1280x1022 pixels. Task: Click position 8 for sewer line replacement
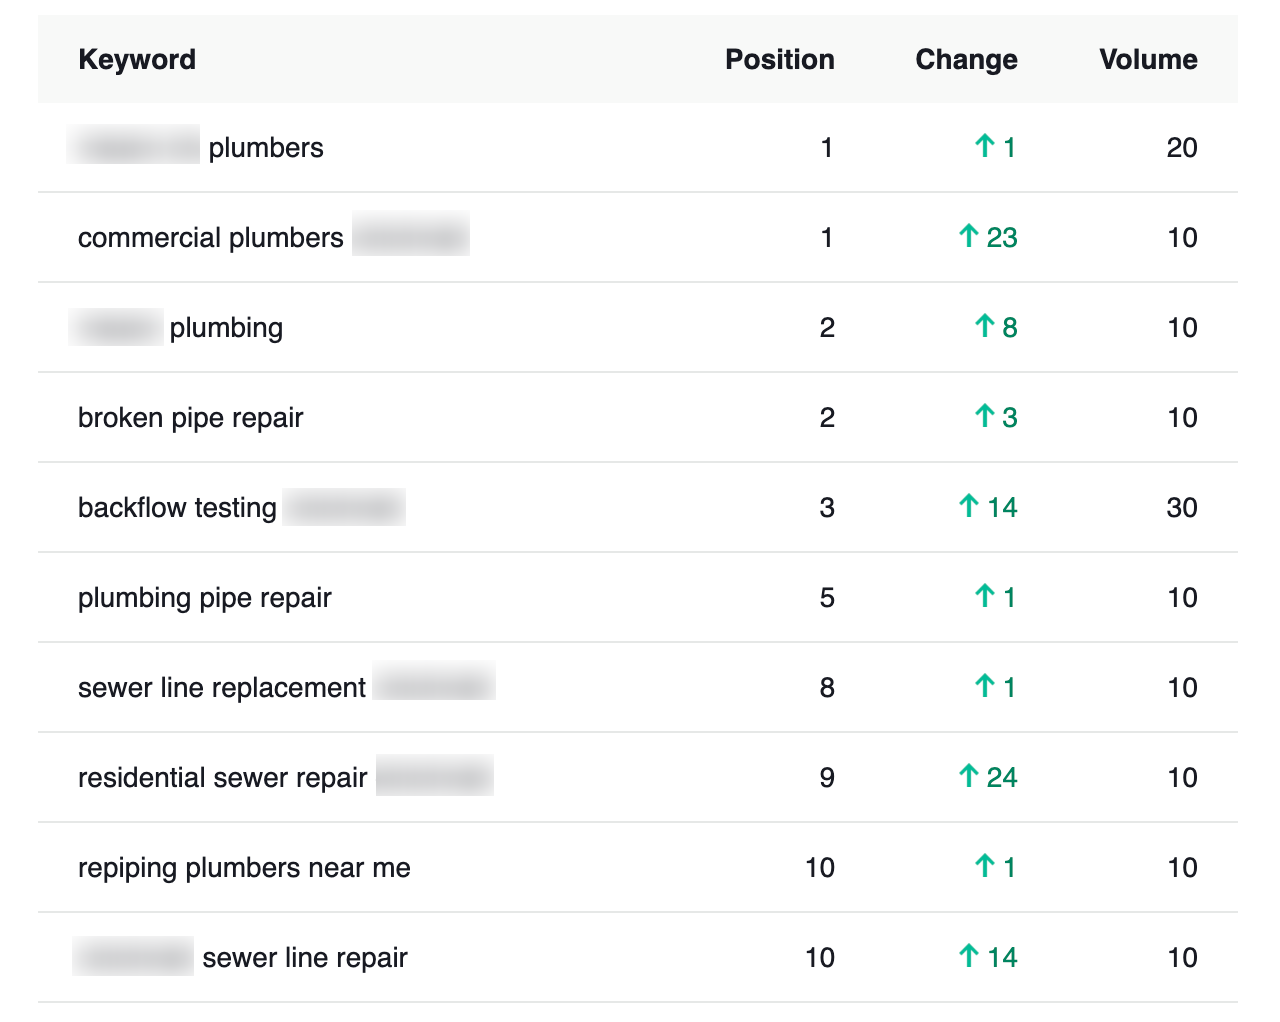(827, 688)
